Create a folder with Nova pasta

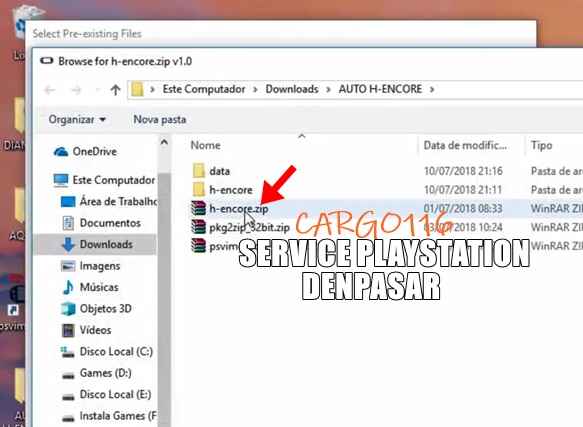click(160, 119)
